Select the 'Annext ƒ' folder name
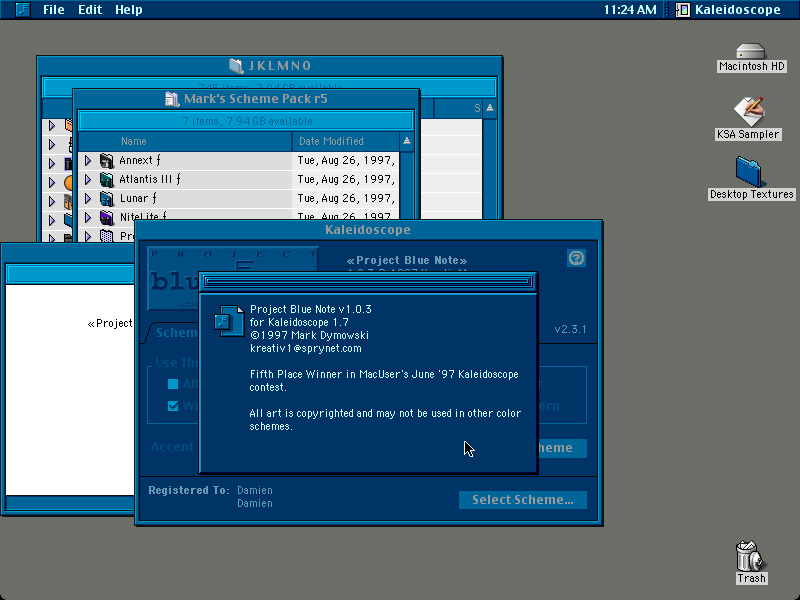Image resolution: width=800 pixels, height=600 pixels. pos(140,160)
